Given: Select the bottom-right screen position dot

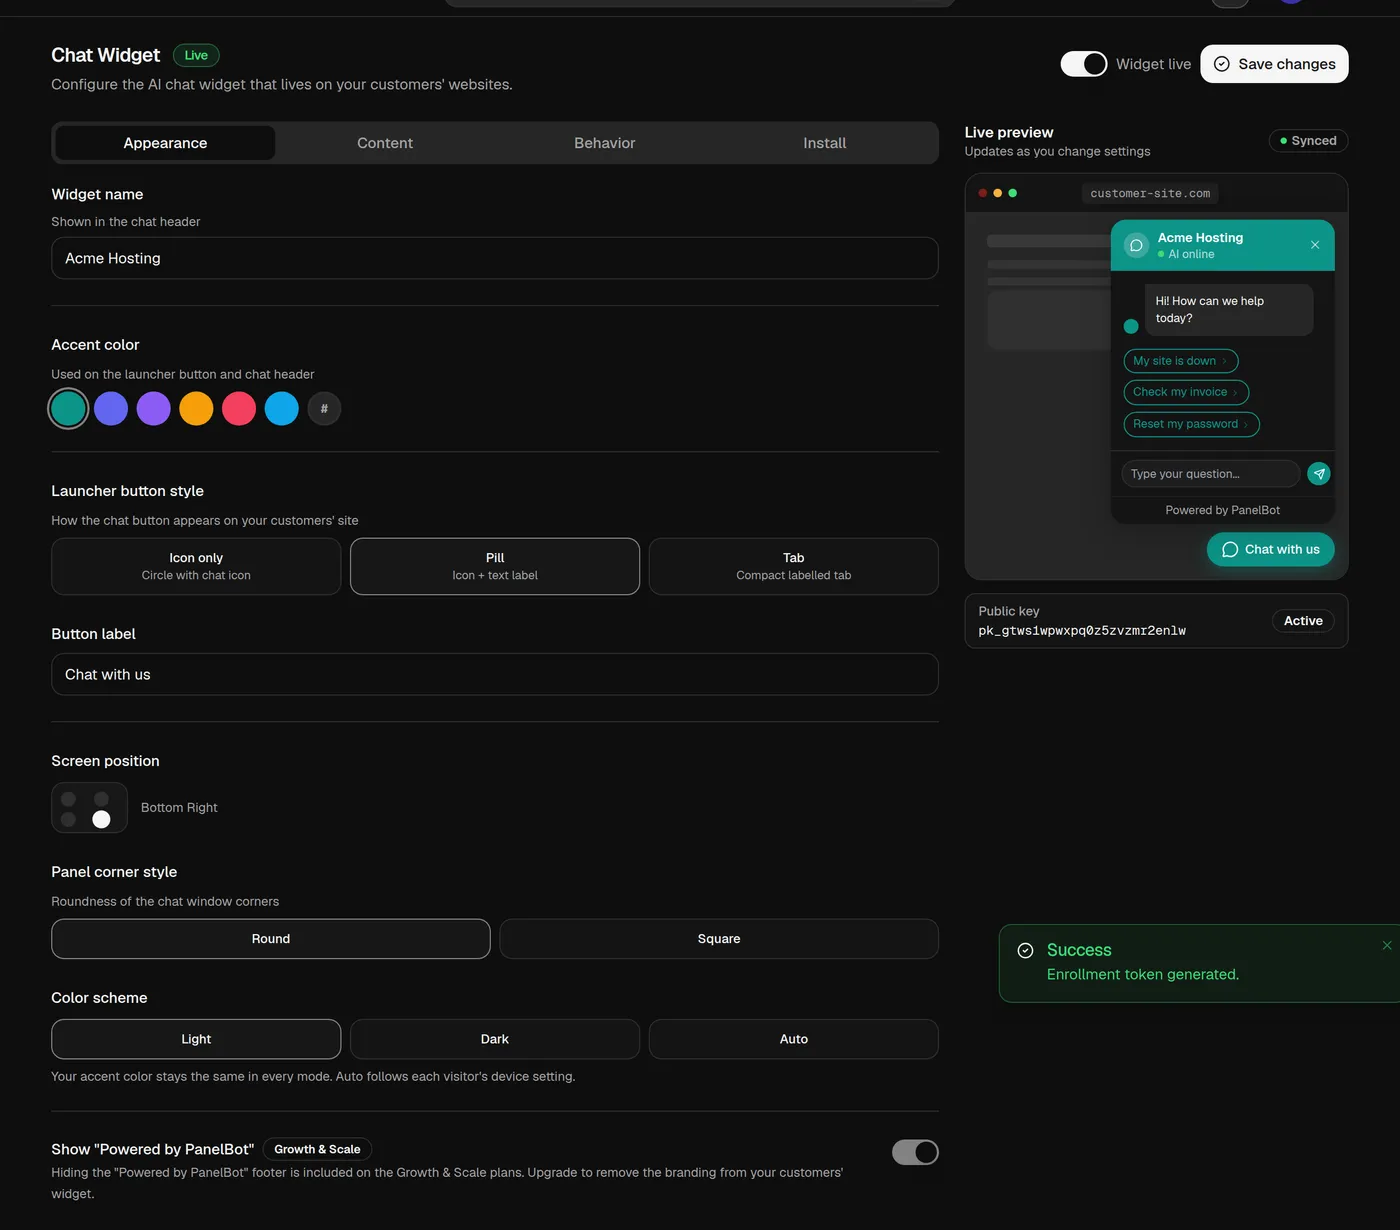Looking at the screenshot, I should point(101,820).
